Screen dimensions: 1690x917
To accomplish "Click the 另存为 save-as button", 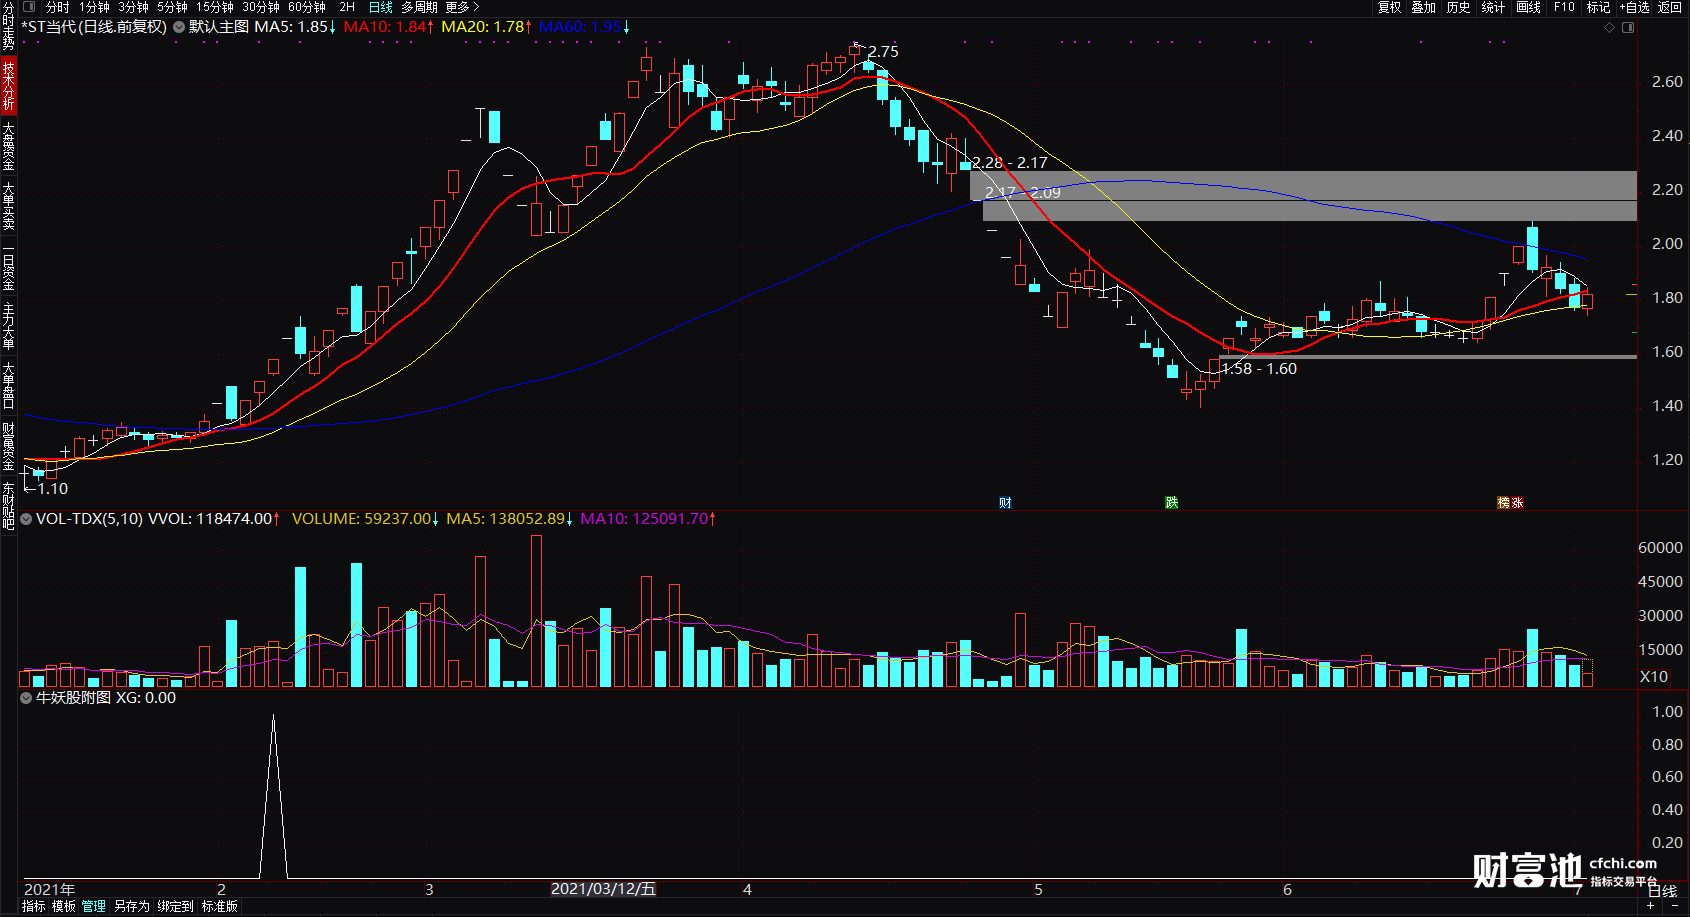I will (131, 906).
